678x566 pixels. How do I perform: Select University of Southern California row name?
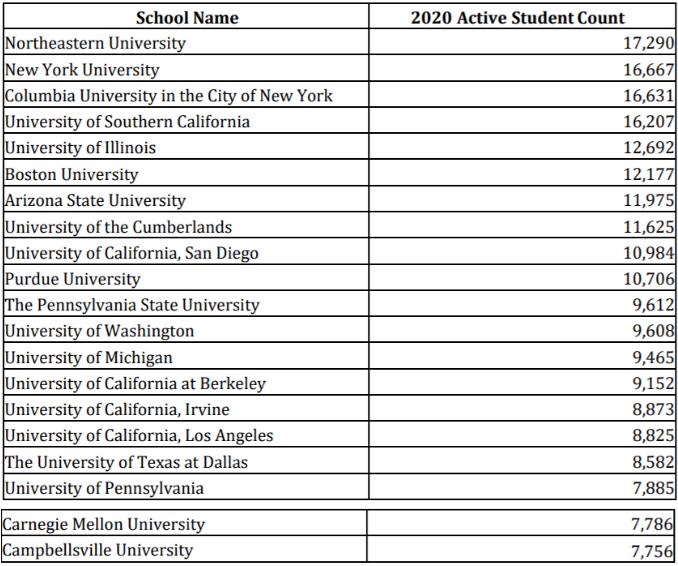pos(127,122)
